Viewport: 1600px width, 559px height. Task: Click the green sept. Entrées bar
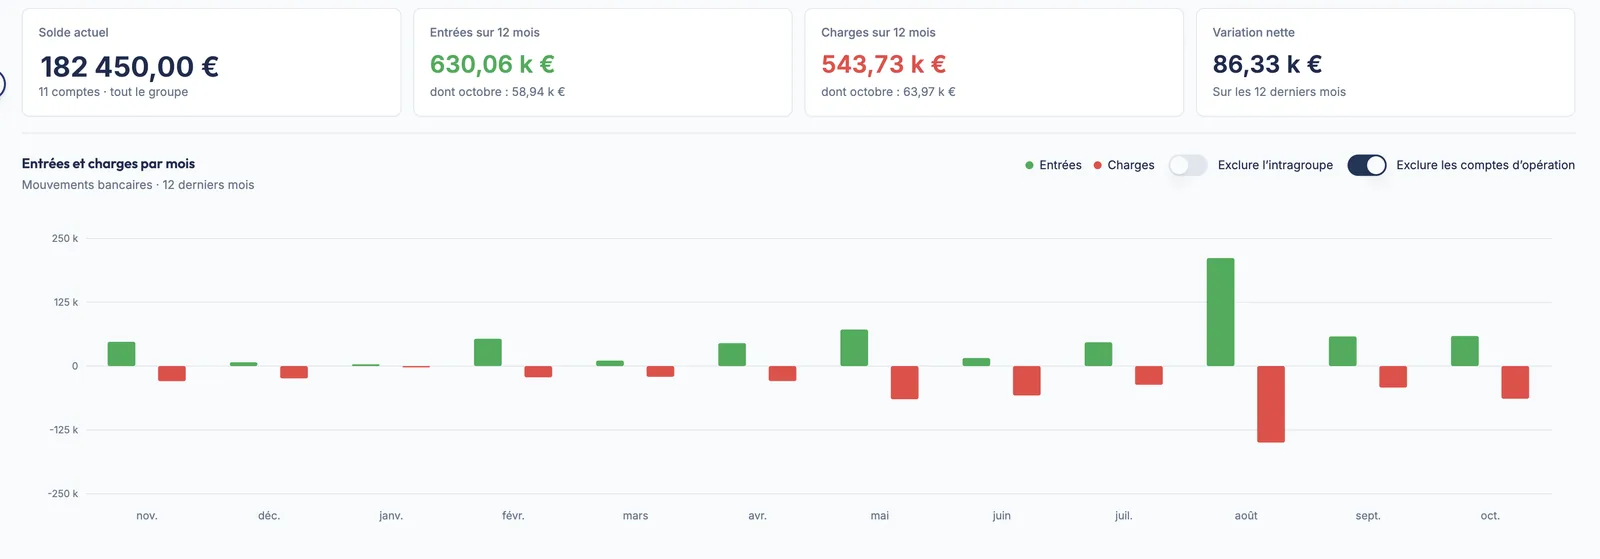point(1343,351)
